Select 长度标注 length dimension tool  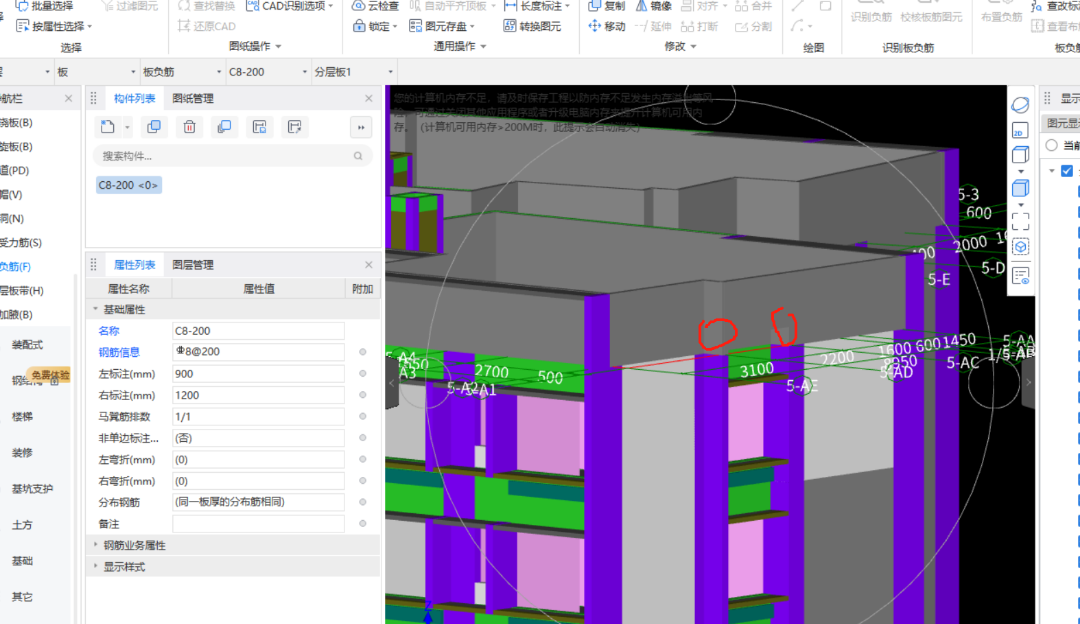[x=537, y=6]
